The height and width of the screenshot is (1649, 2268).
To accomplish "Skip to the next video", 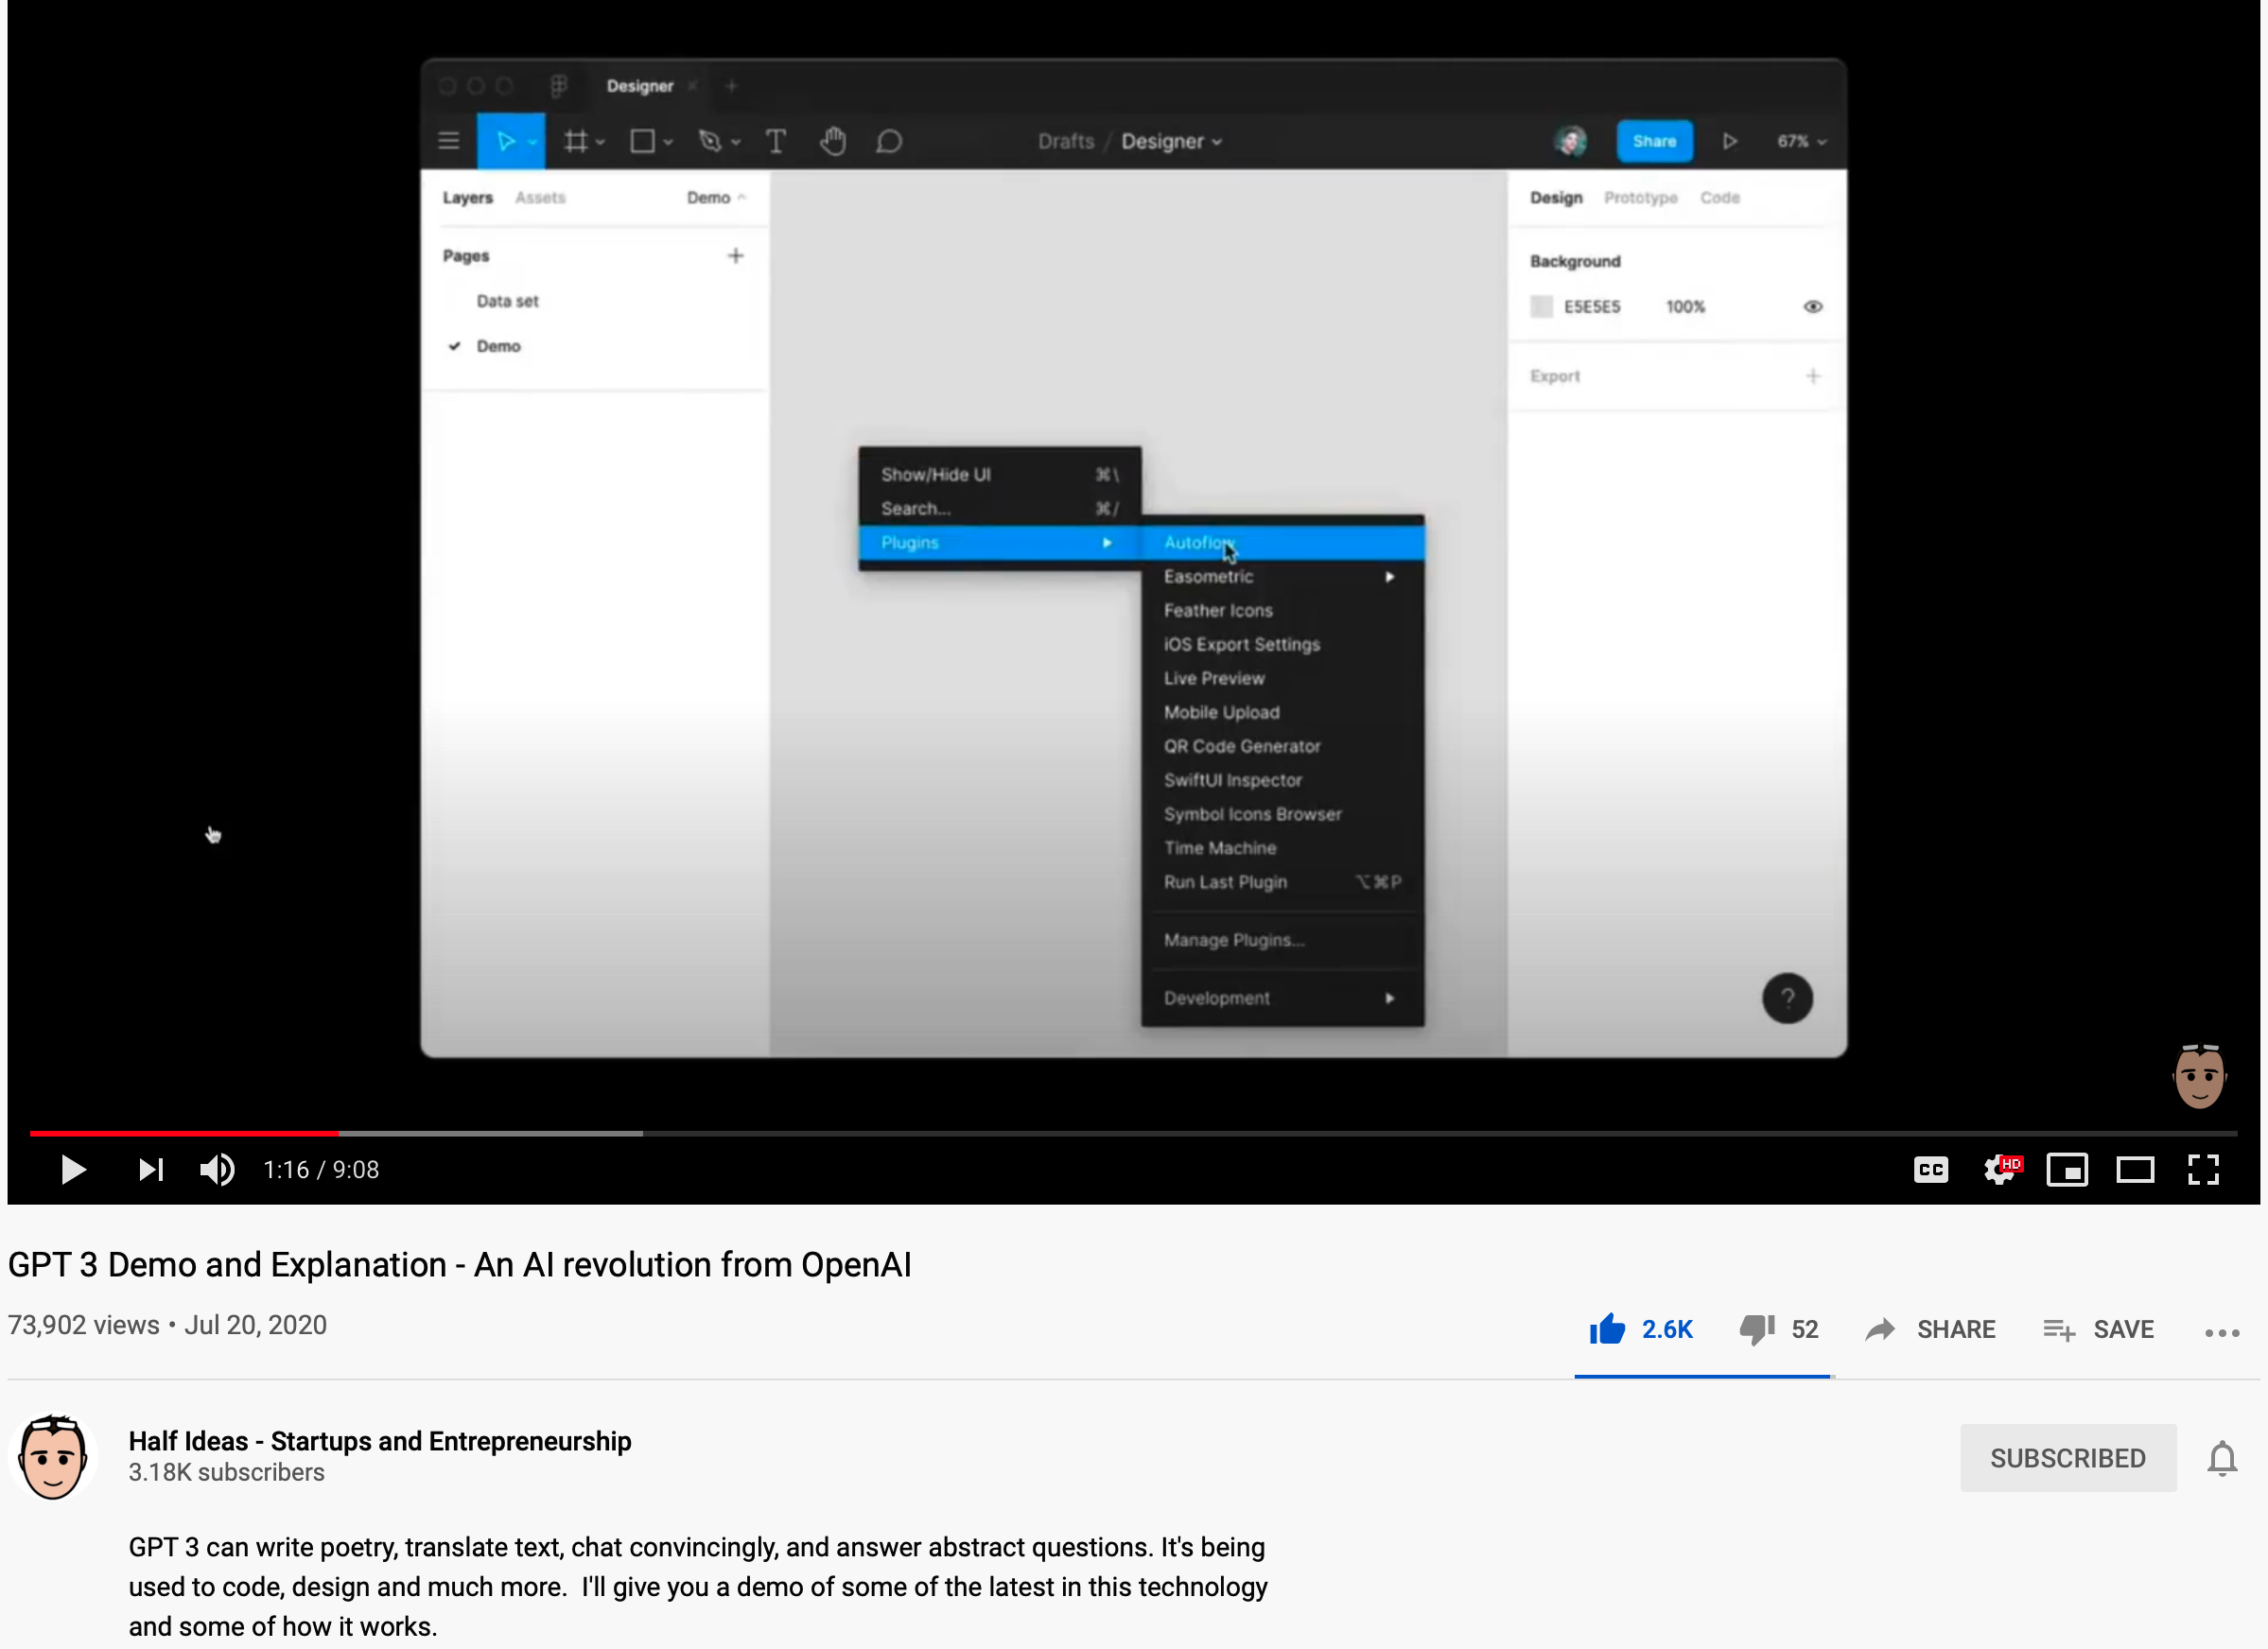I will [x=151, y=1169].
